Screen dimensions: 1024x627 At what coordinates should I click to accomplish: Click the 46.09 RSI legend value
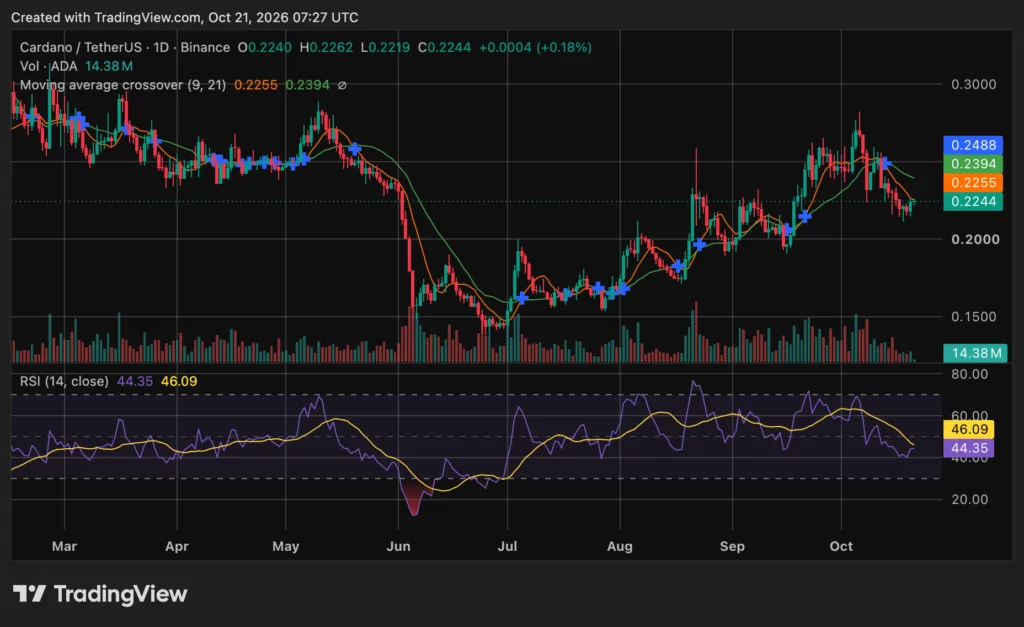tap(179, 381)
